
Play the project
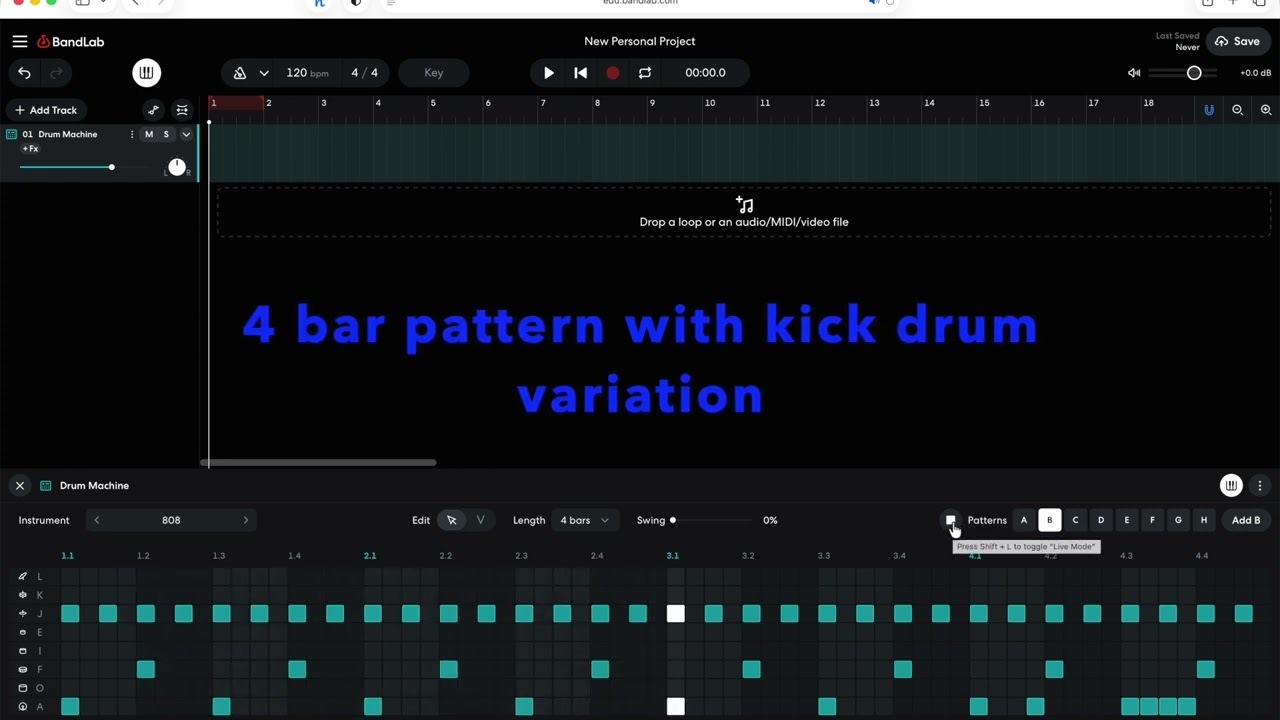pyautogui.click(x=548, y=73)
